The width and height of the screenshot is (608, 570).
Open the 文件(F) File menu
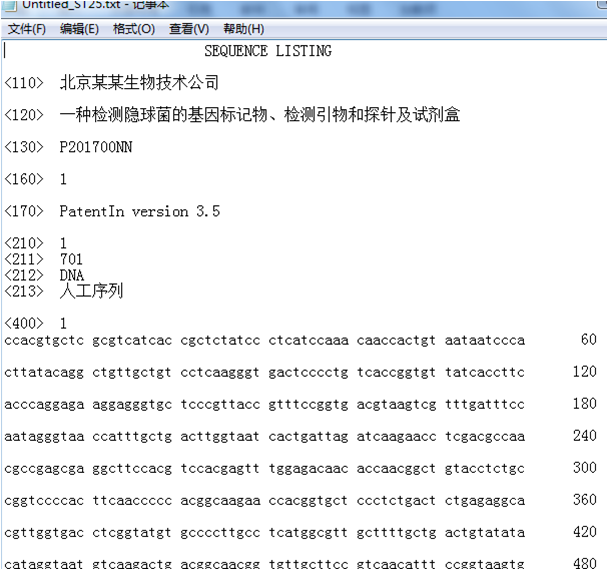(27, 29)
